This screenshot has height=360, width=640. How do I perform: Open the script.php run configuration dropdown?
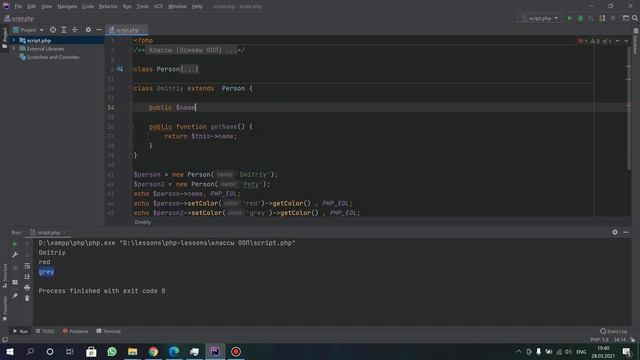[x=539, y=18]
